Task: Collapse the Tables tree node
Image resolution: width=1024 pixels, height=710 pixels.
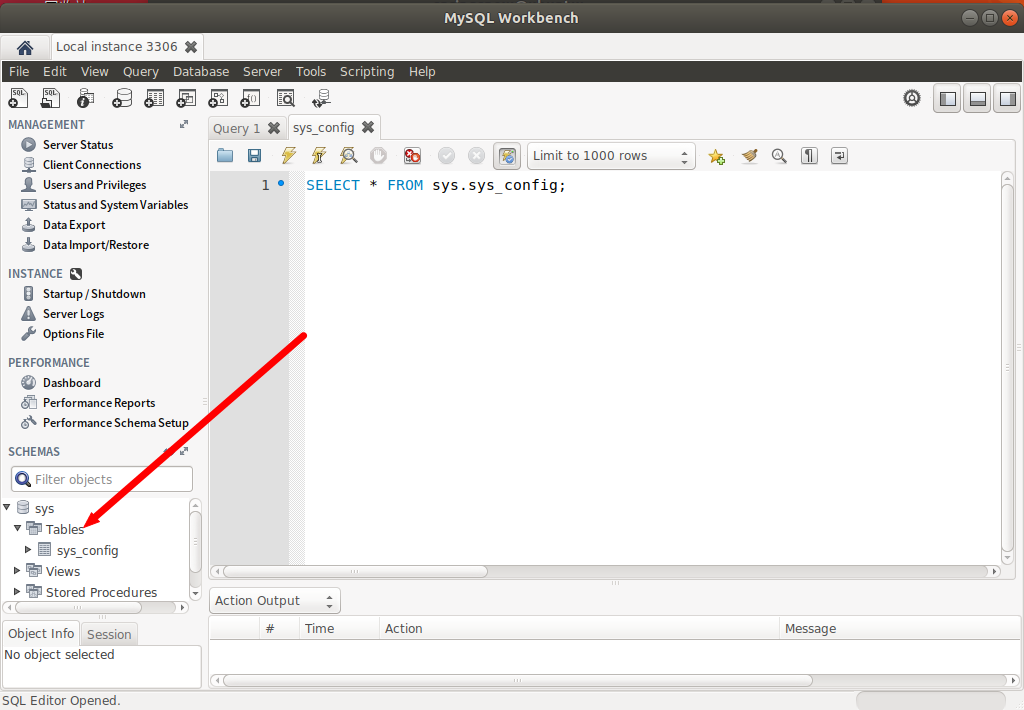Action: [x=18, y=529]
